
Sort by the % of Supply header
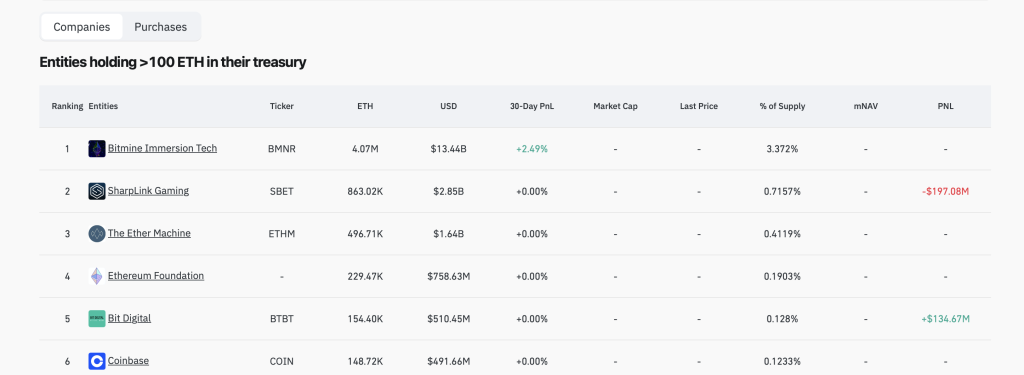click(782, 106)
